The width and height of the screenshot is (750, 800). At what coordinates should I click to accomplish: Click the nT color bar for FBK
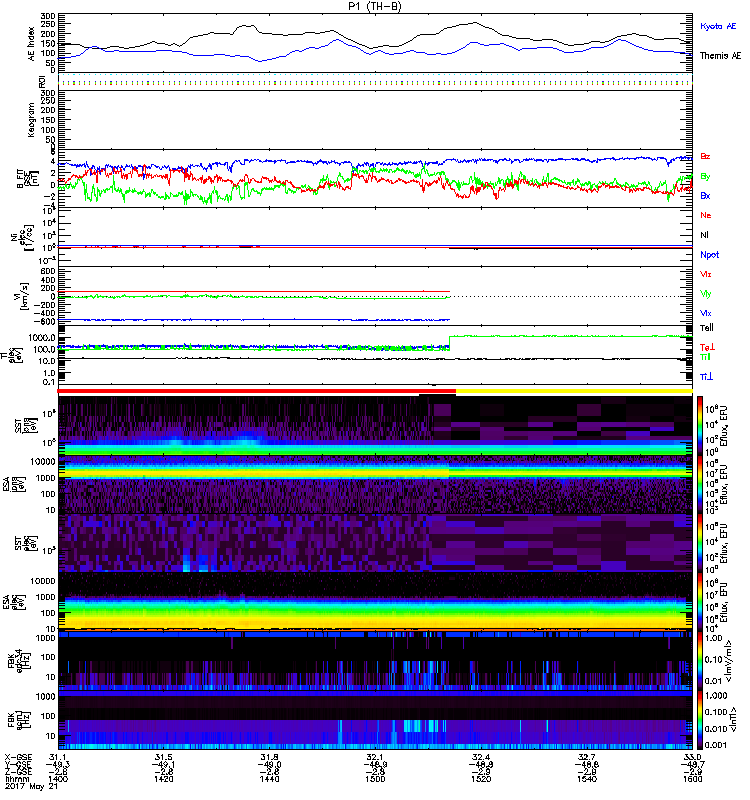tap(700, 720)
